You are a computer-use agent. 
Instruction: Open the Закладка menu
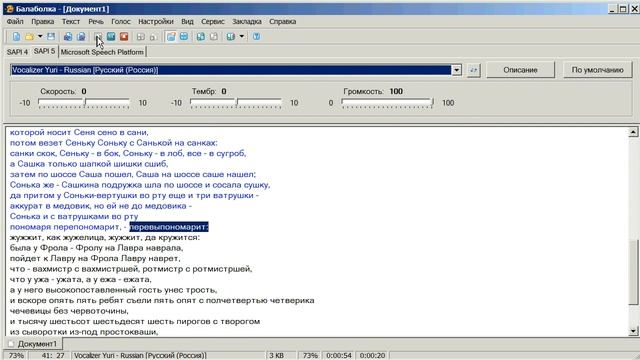[x=247, y=22]
